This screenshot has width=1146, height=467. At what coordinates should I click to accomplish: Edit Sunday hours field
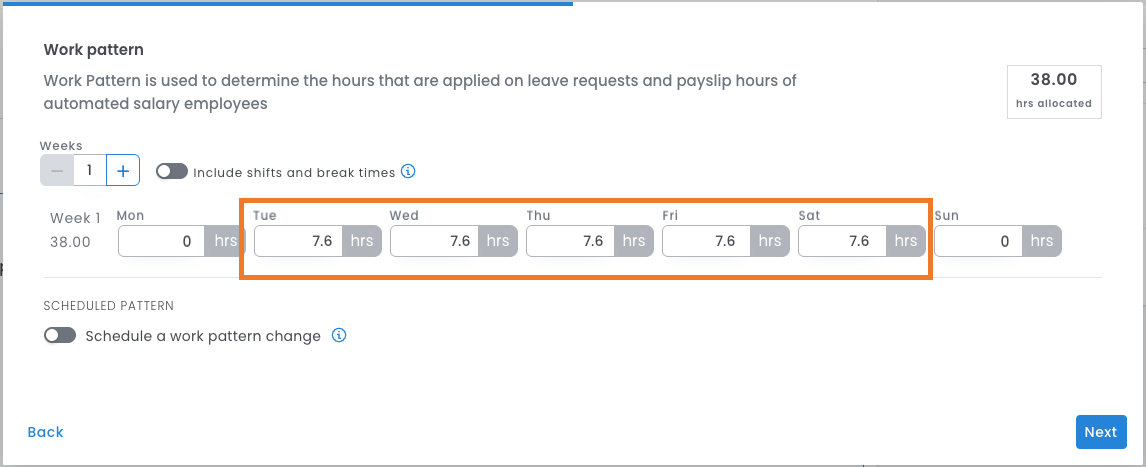(x=978, y=241)
